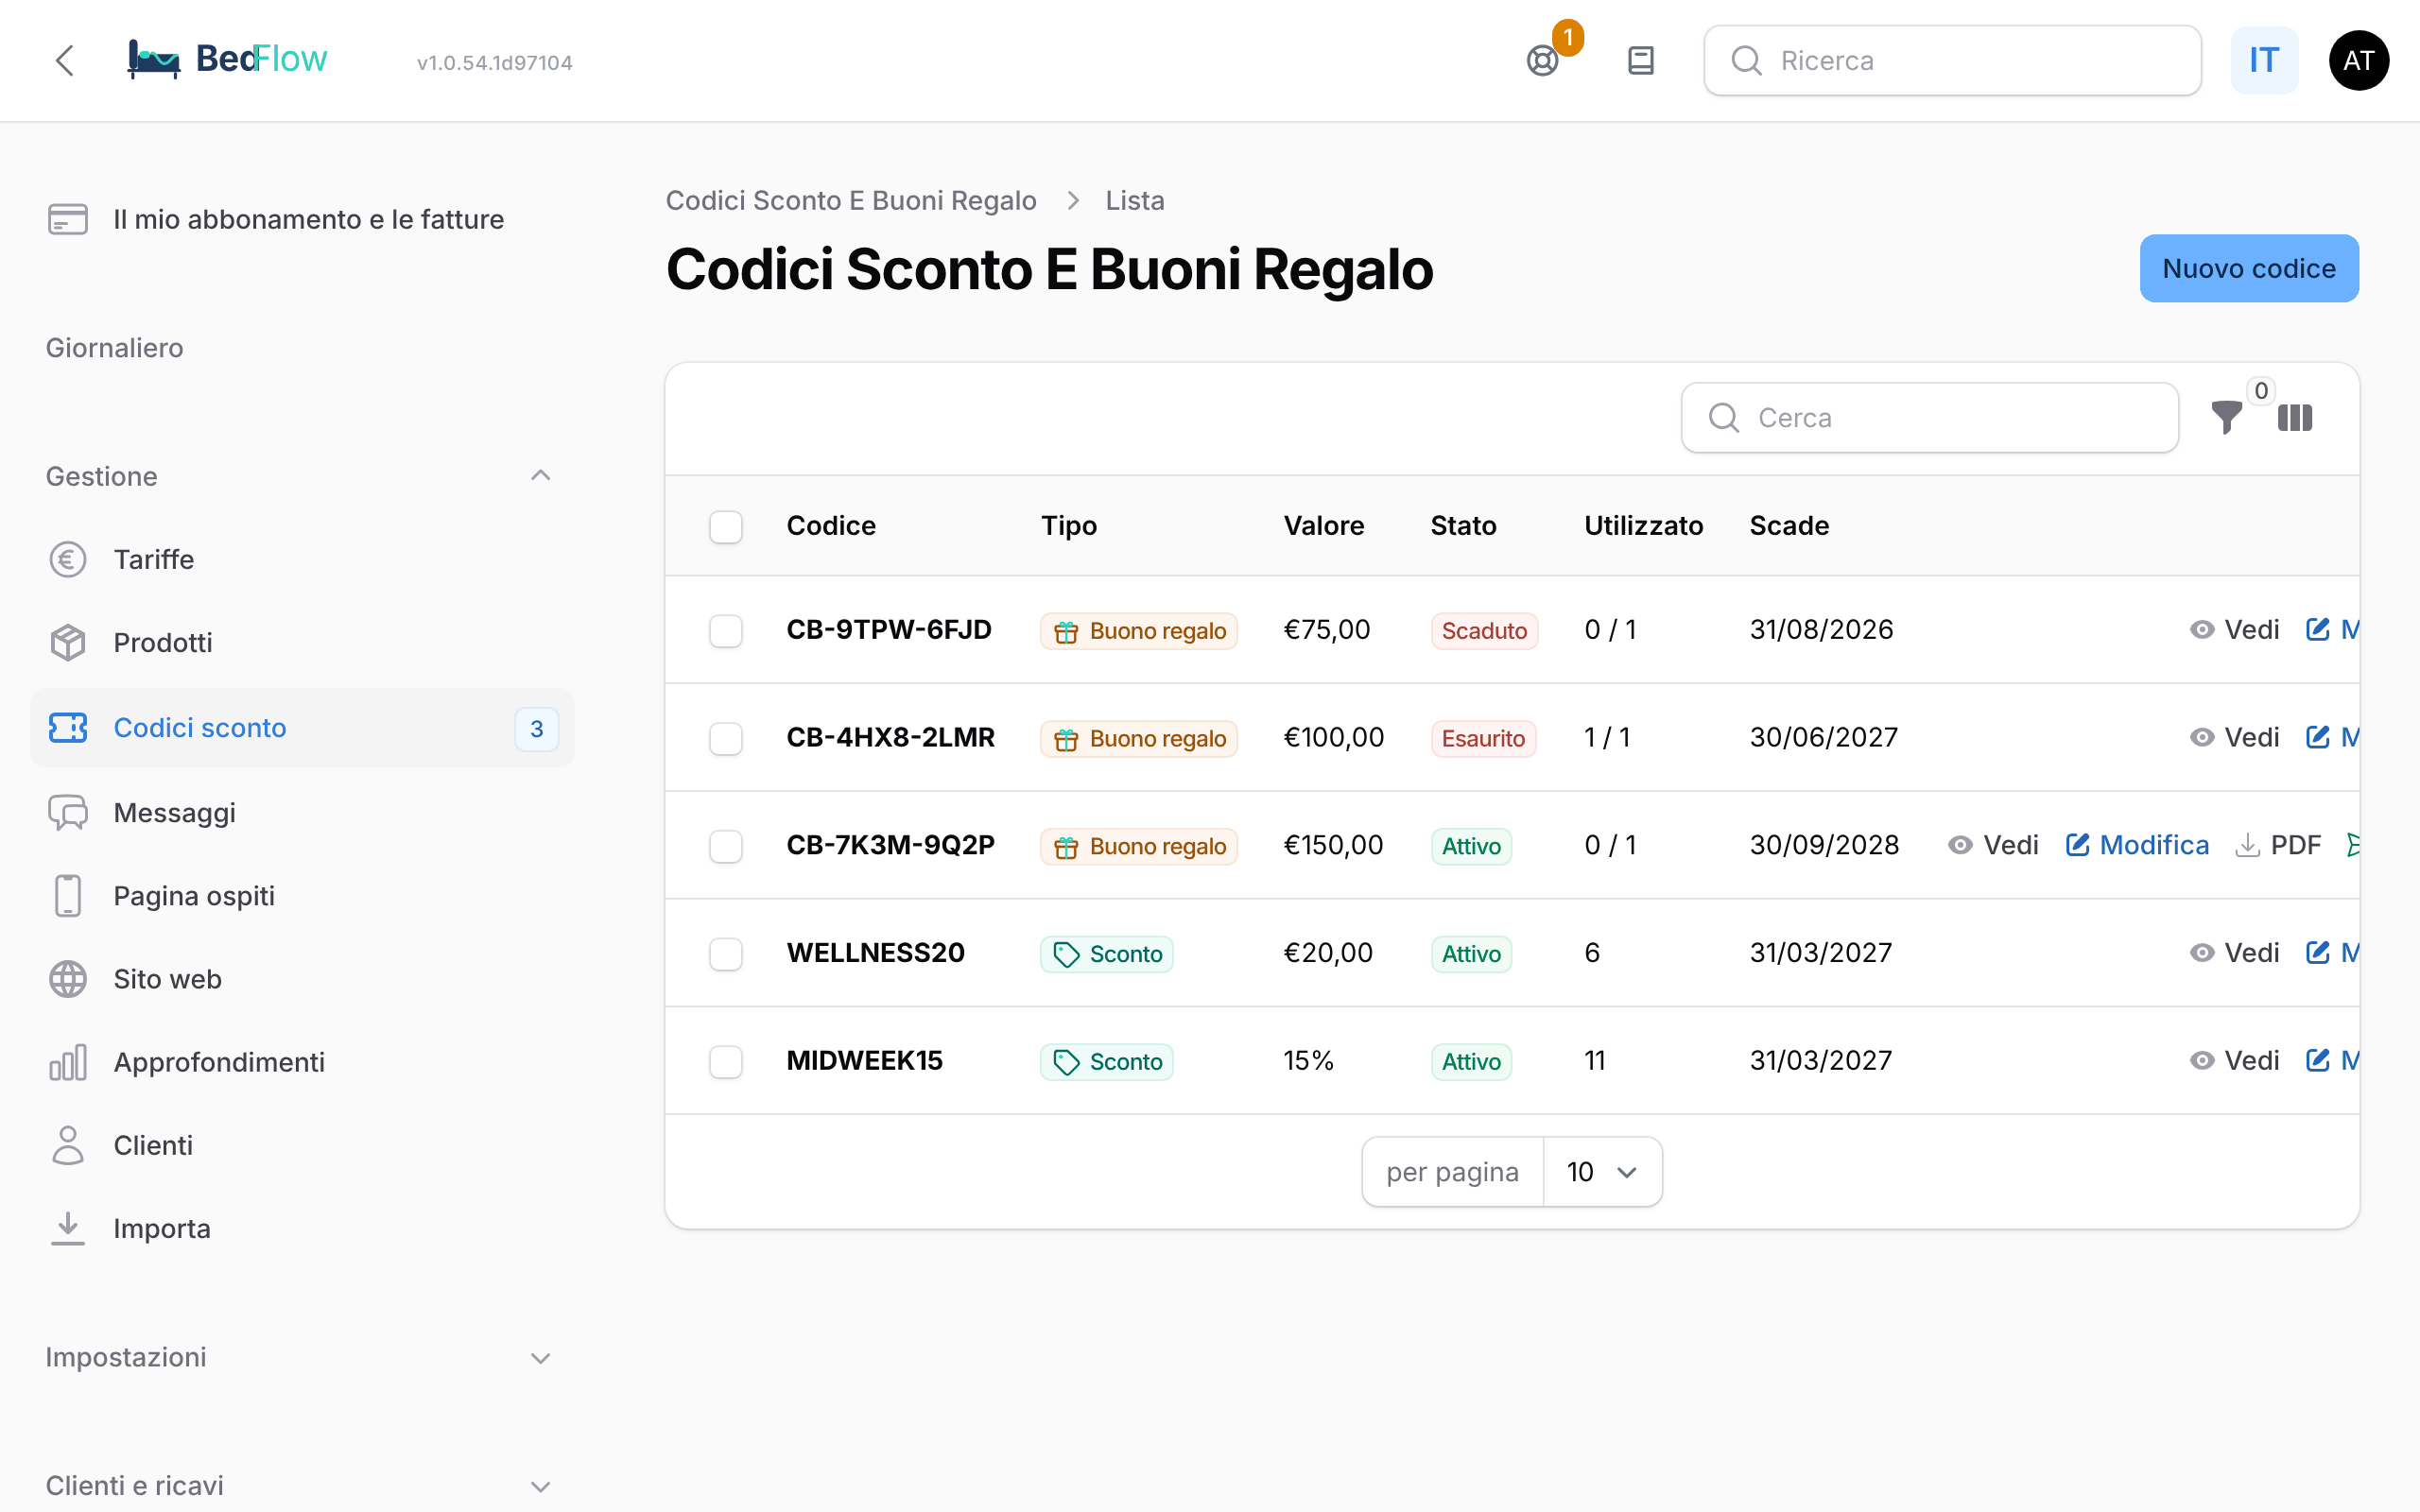Image resolution: width=2420 pixels, height=1512 pixels.
Task: Click the Clienti person icon
Action: click(x=68, y=1145)
